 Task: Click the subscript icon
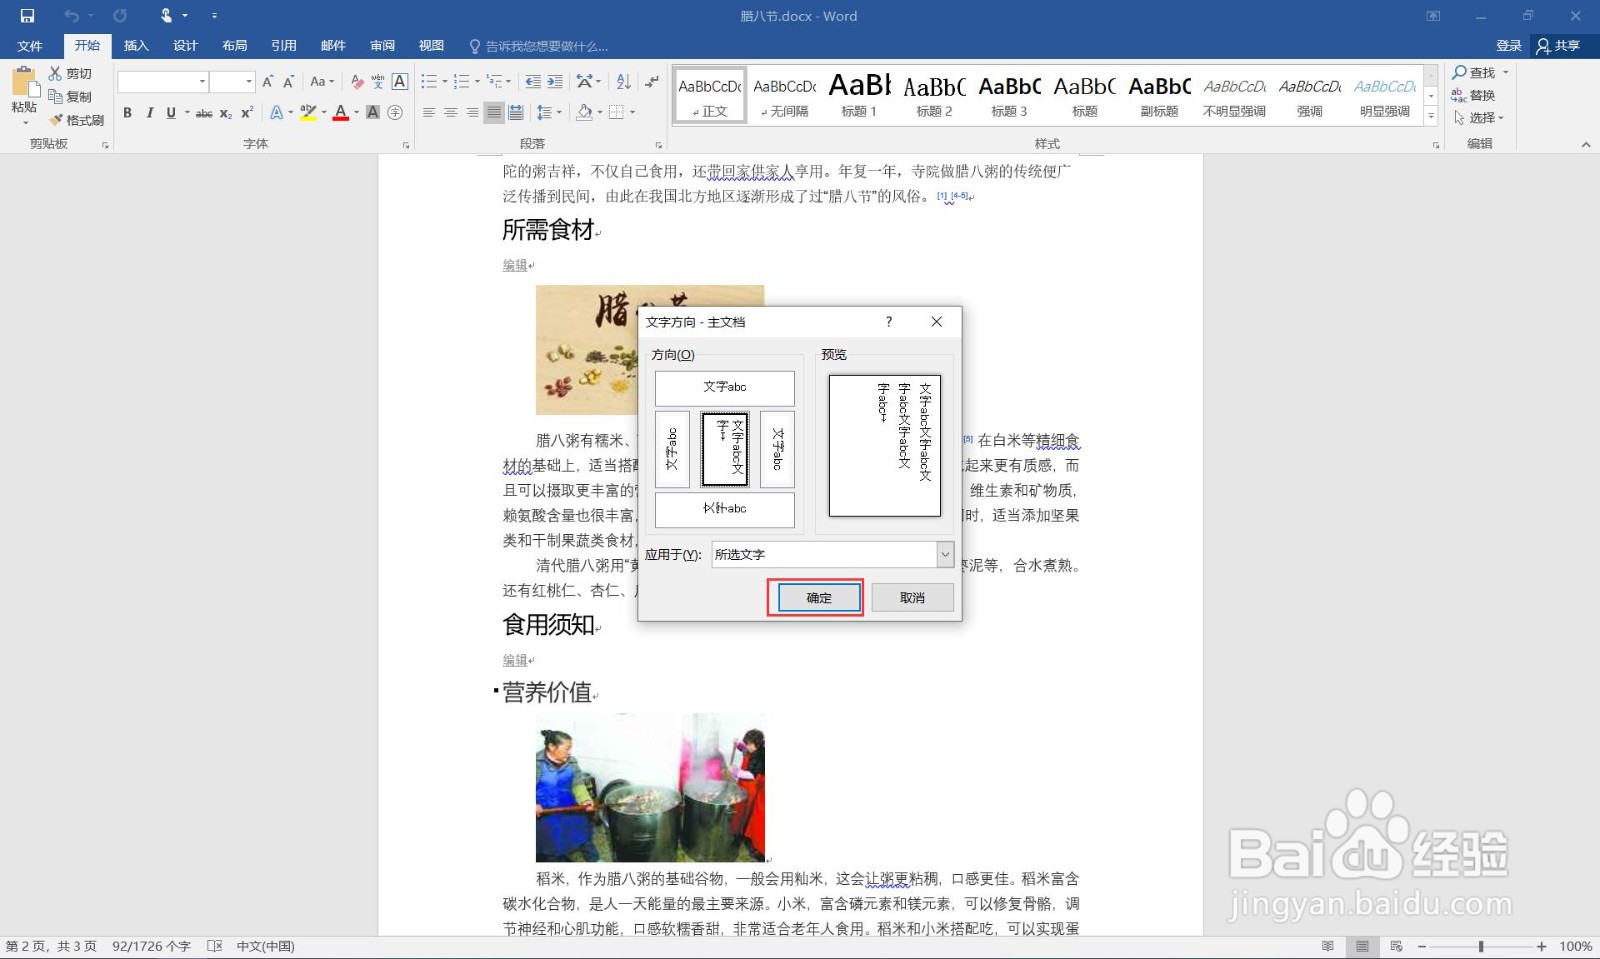225,112
